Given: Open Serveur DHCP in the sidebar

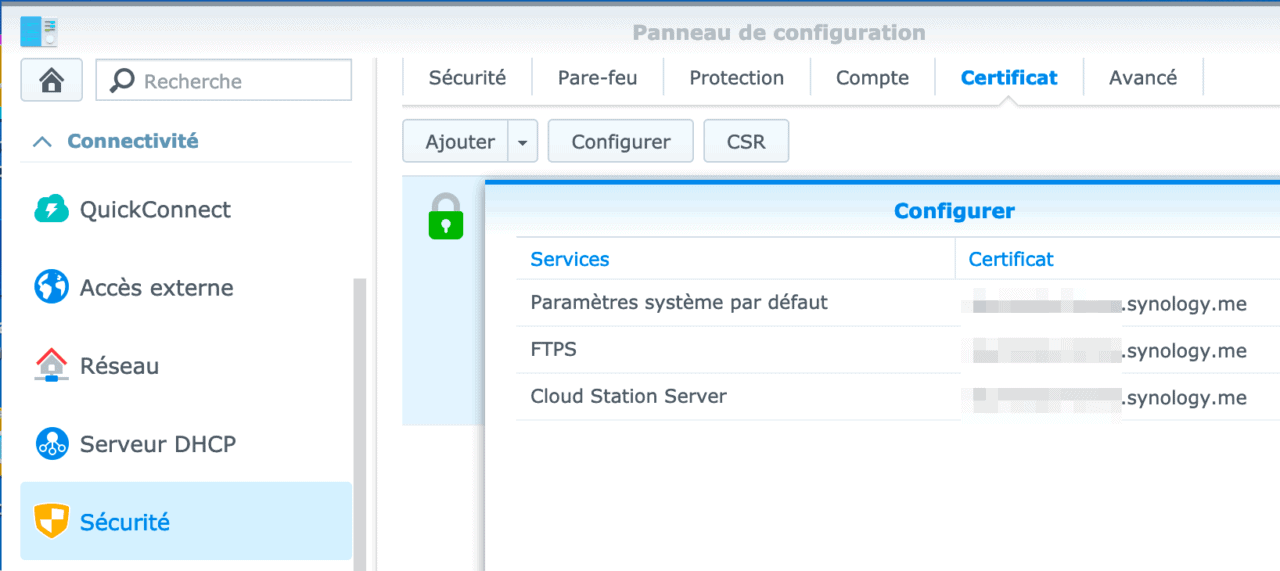Looking at the screenshot, I should pos(186,443).
